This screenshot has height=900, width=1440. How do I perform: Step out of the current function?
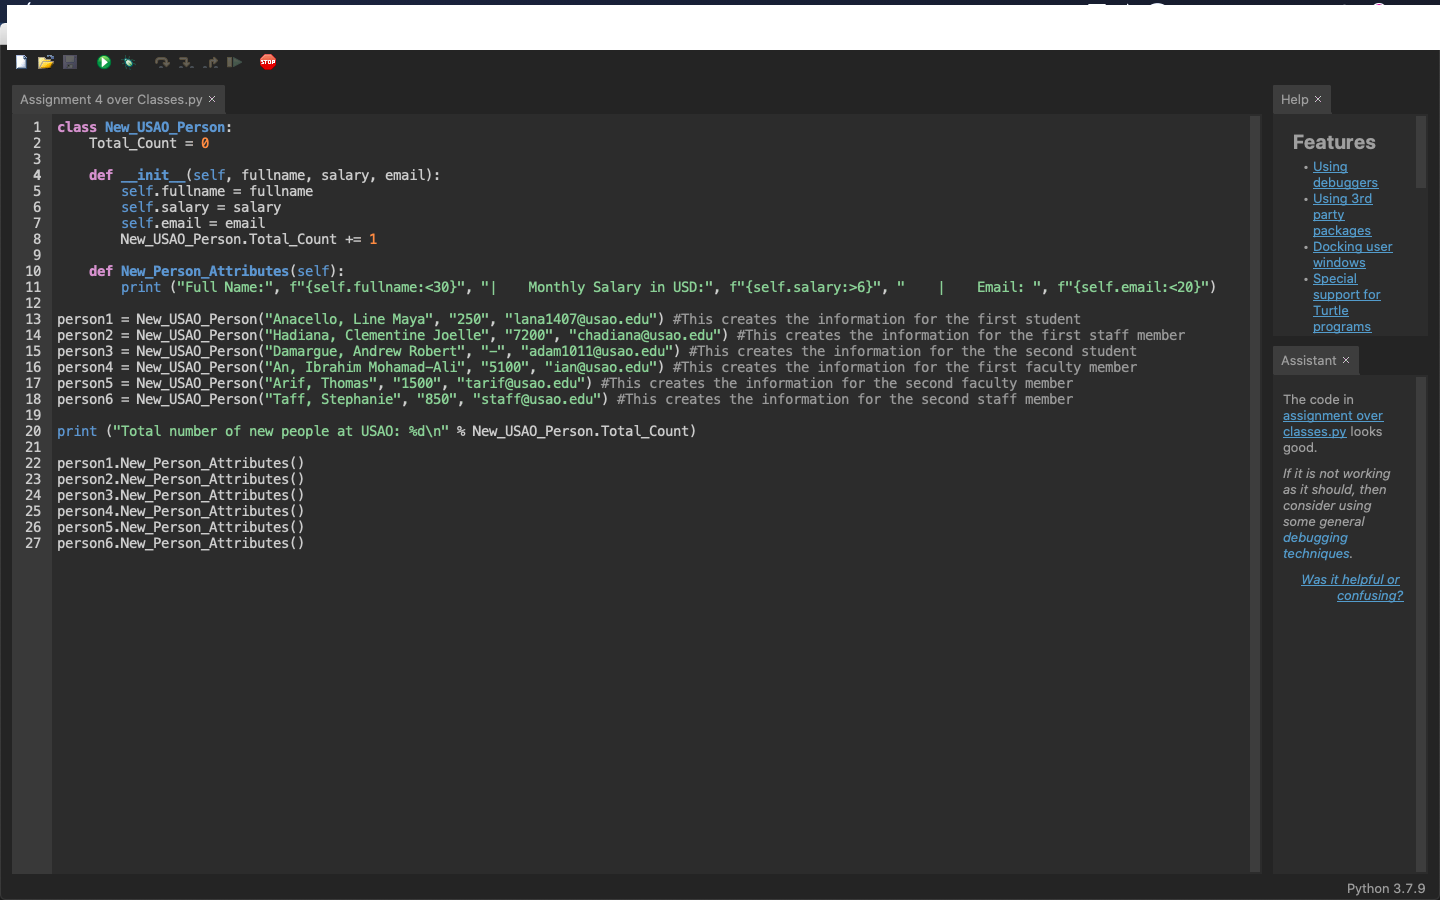tap(211, 62)
